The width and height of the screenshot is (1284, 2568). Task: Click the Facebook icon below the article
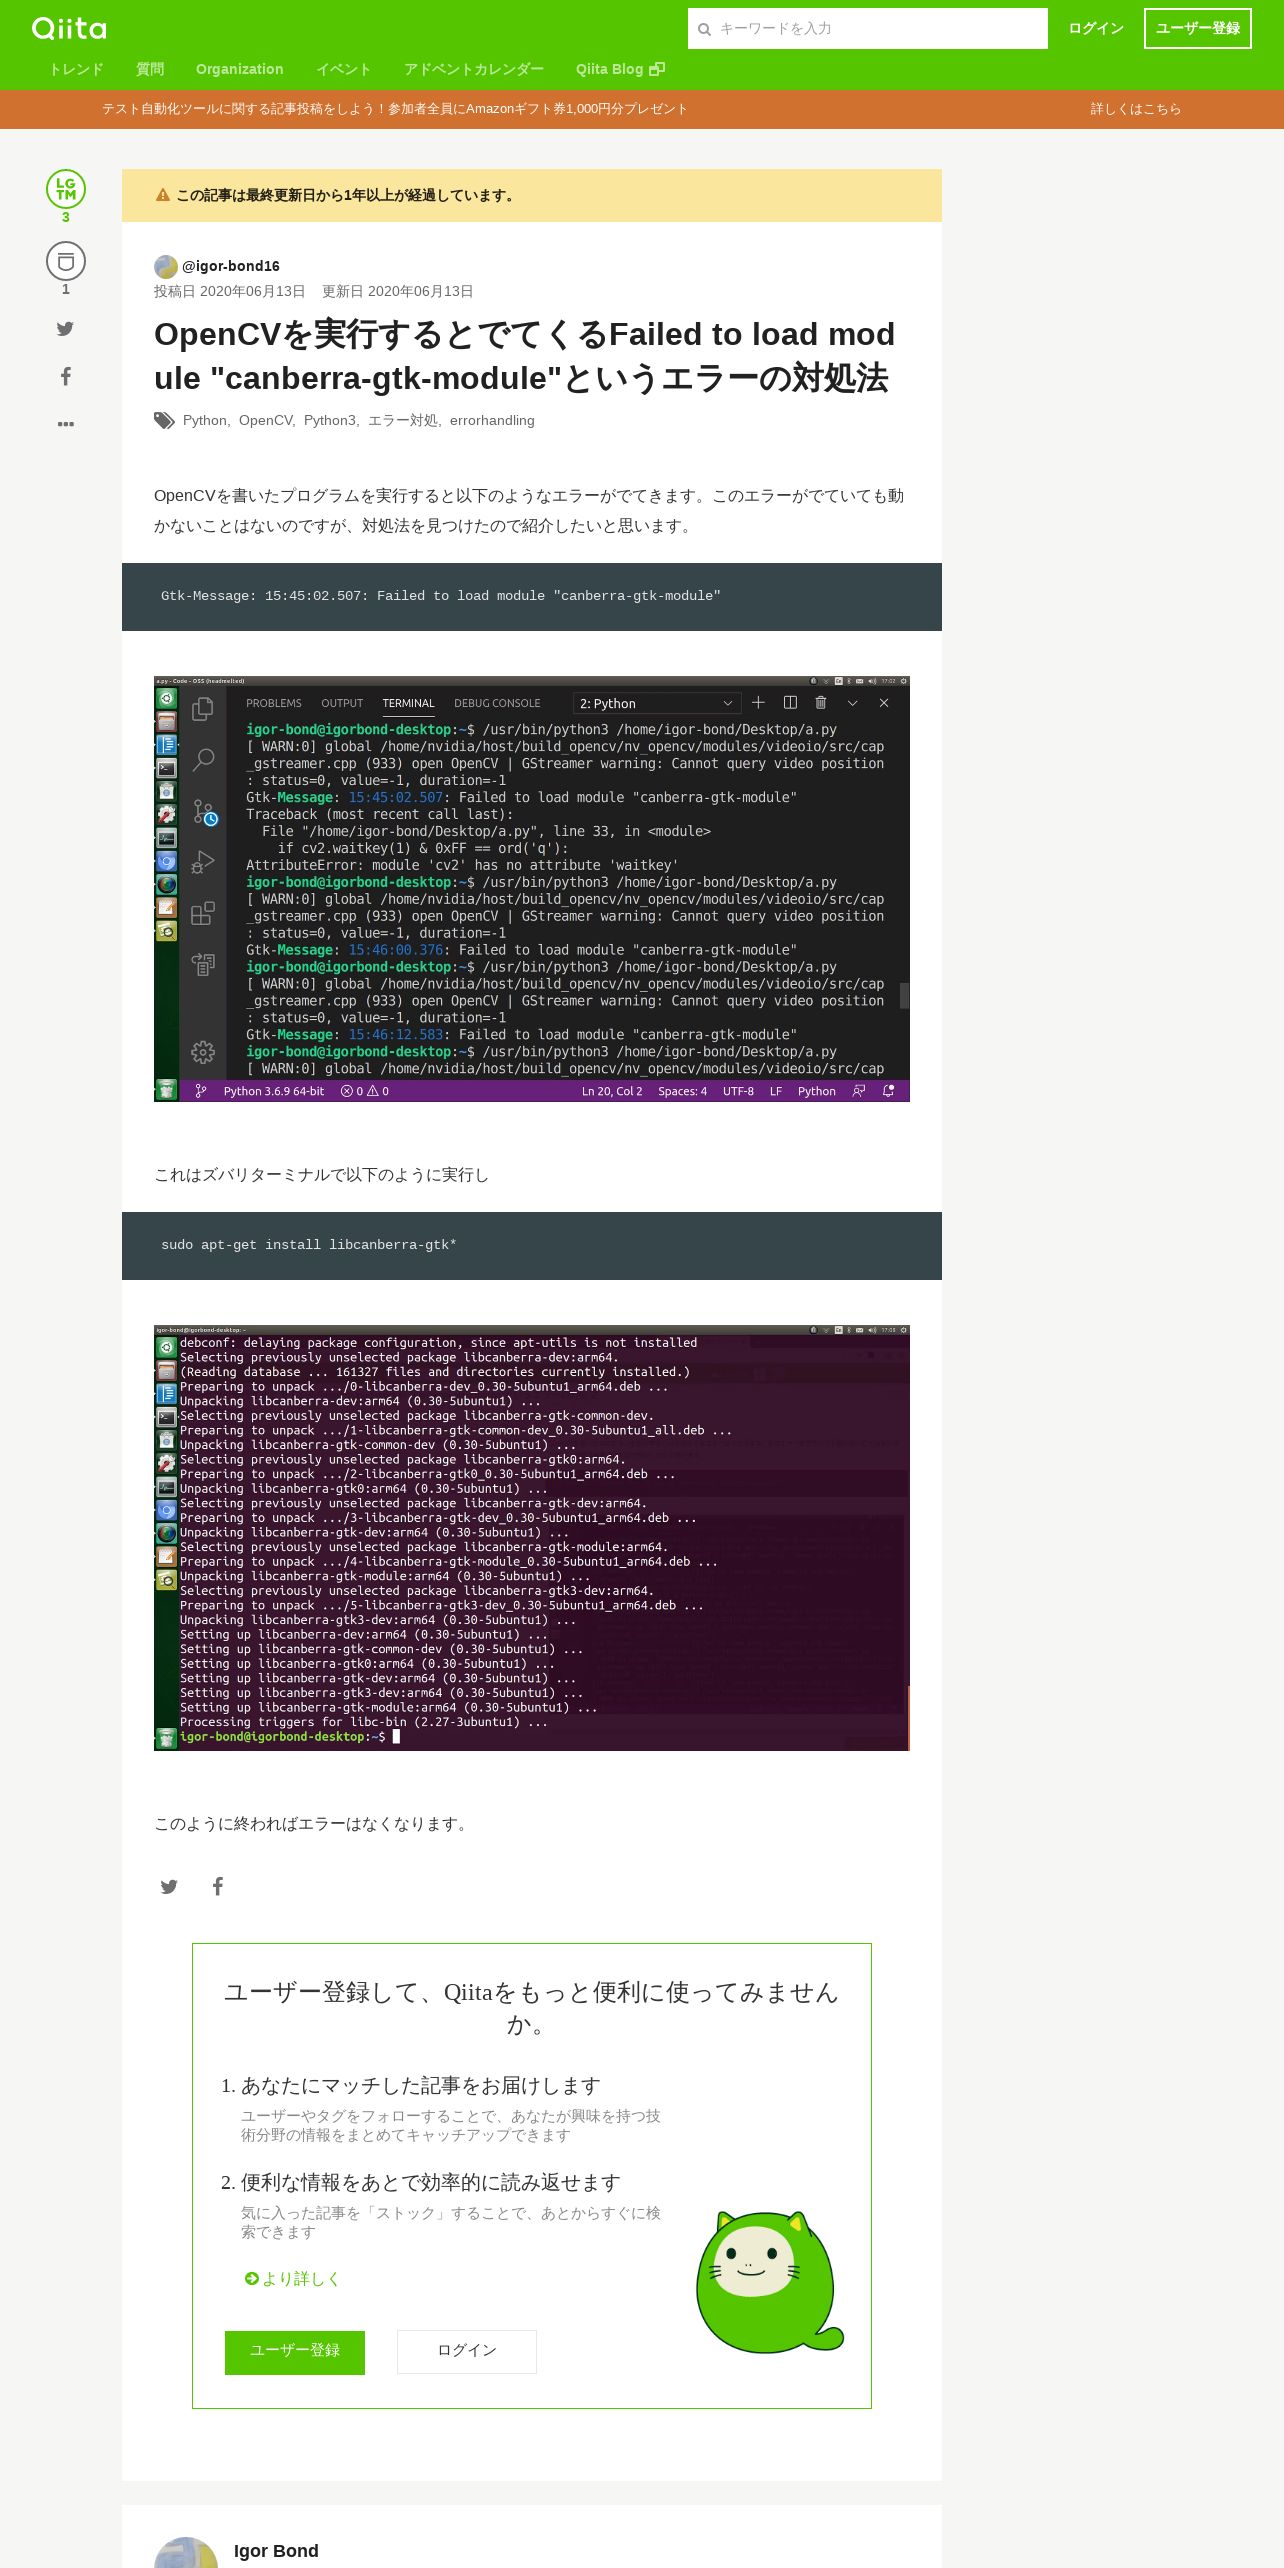tap(217, 1886)
